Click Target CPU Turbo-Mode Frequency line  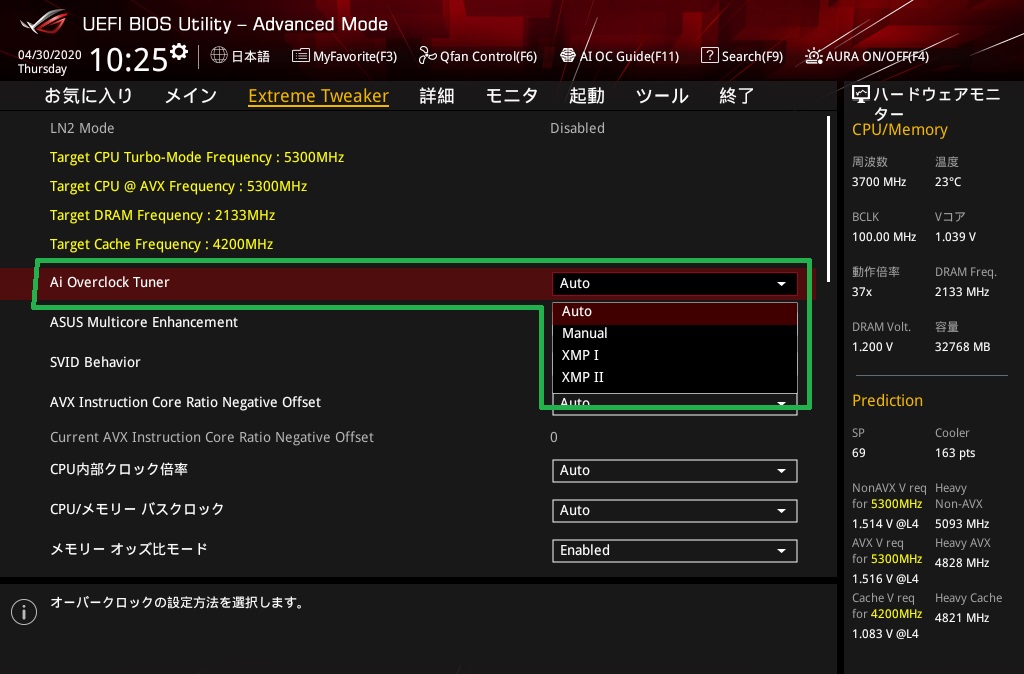click(197, 157)
